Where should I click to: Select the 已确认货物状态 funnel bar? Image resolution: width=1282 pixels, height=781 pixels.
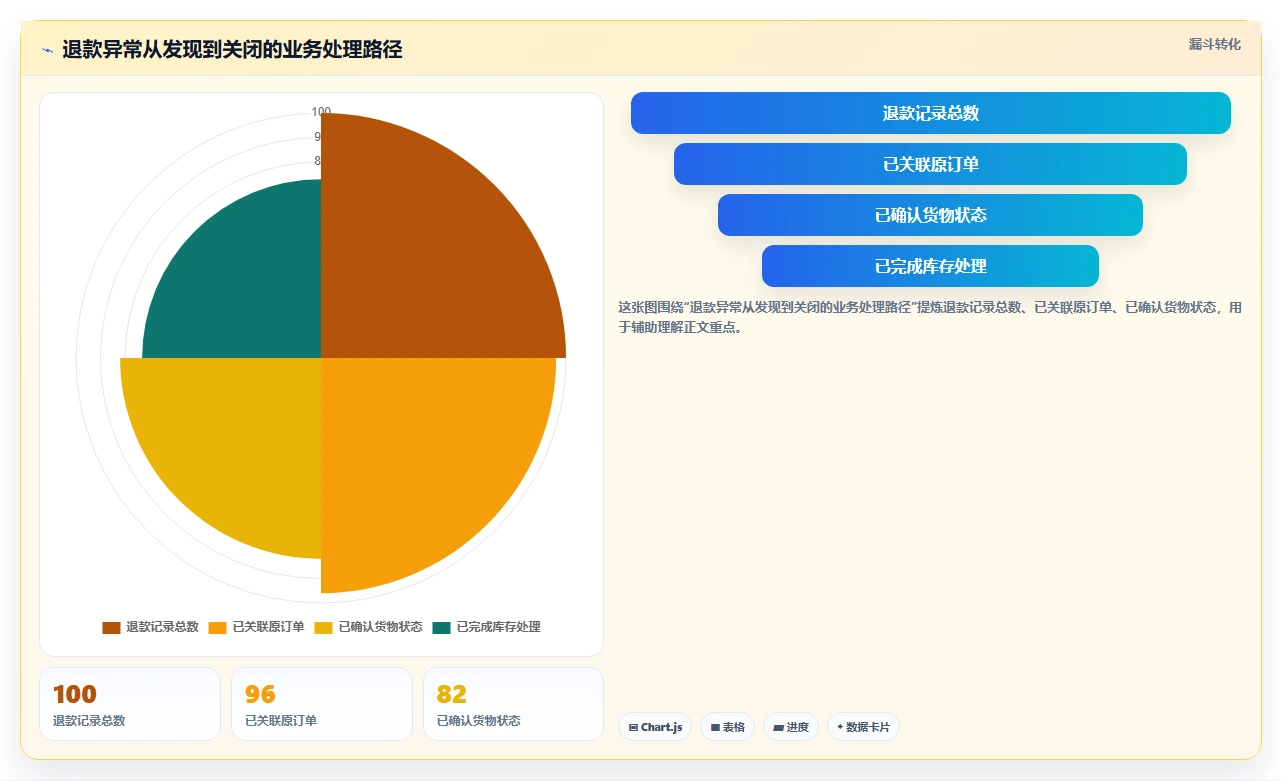pos(930,215)
